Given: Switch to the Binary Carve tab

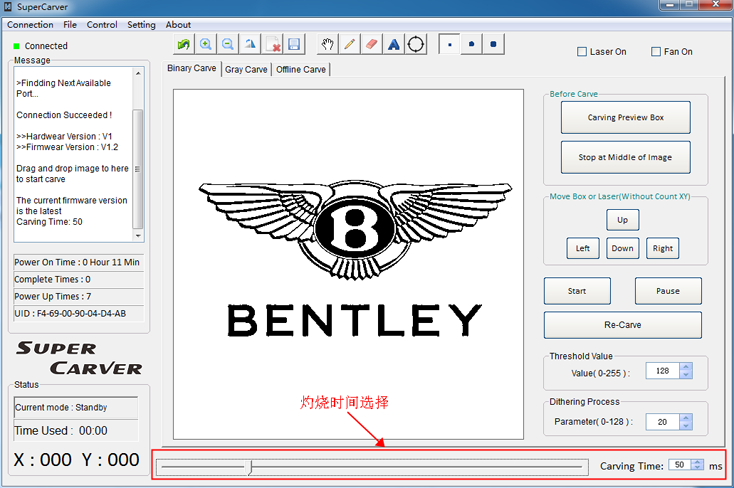Looking at the screenshot, I should tap(191, 68).
